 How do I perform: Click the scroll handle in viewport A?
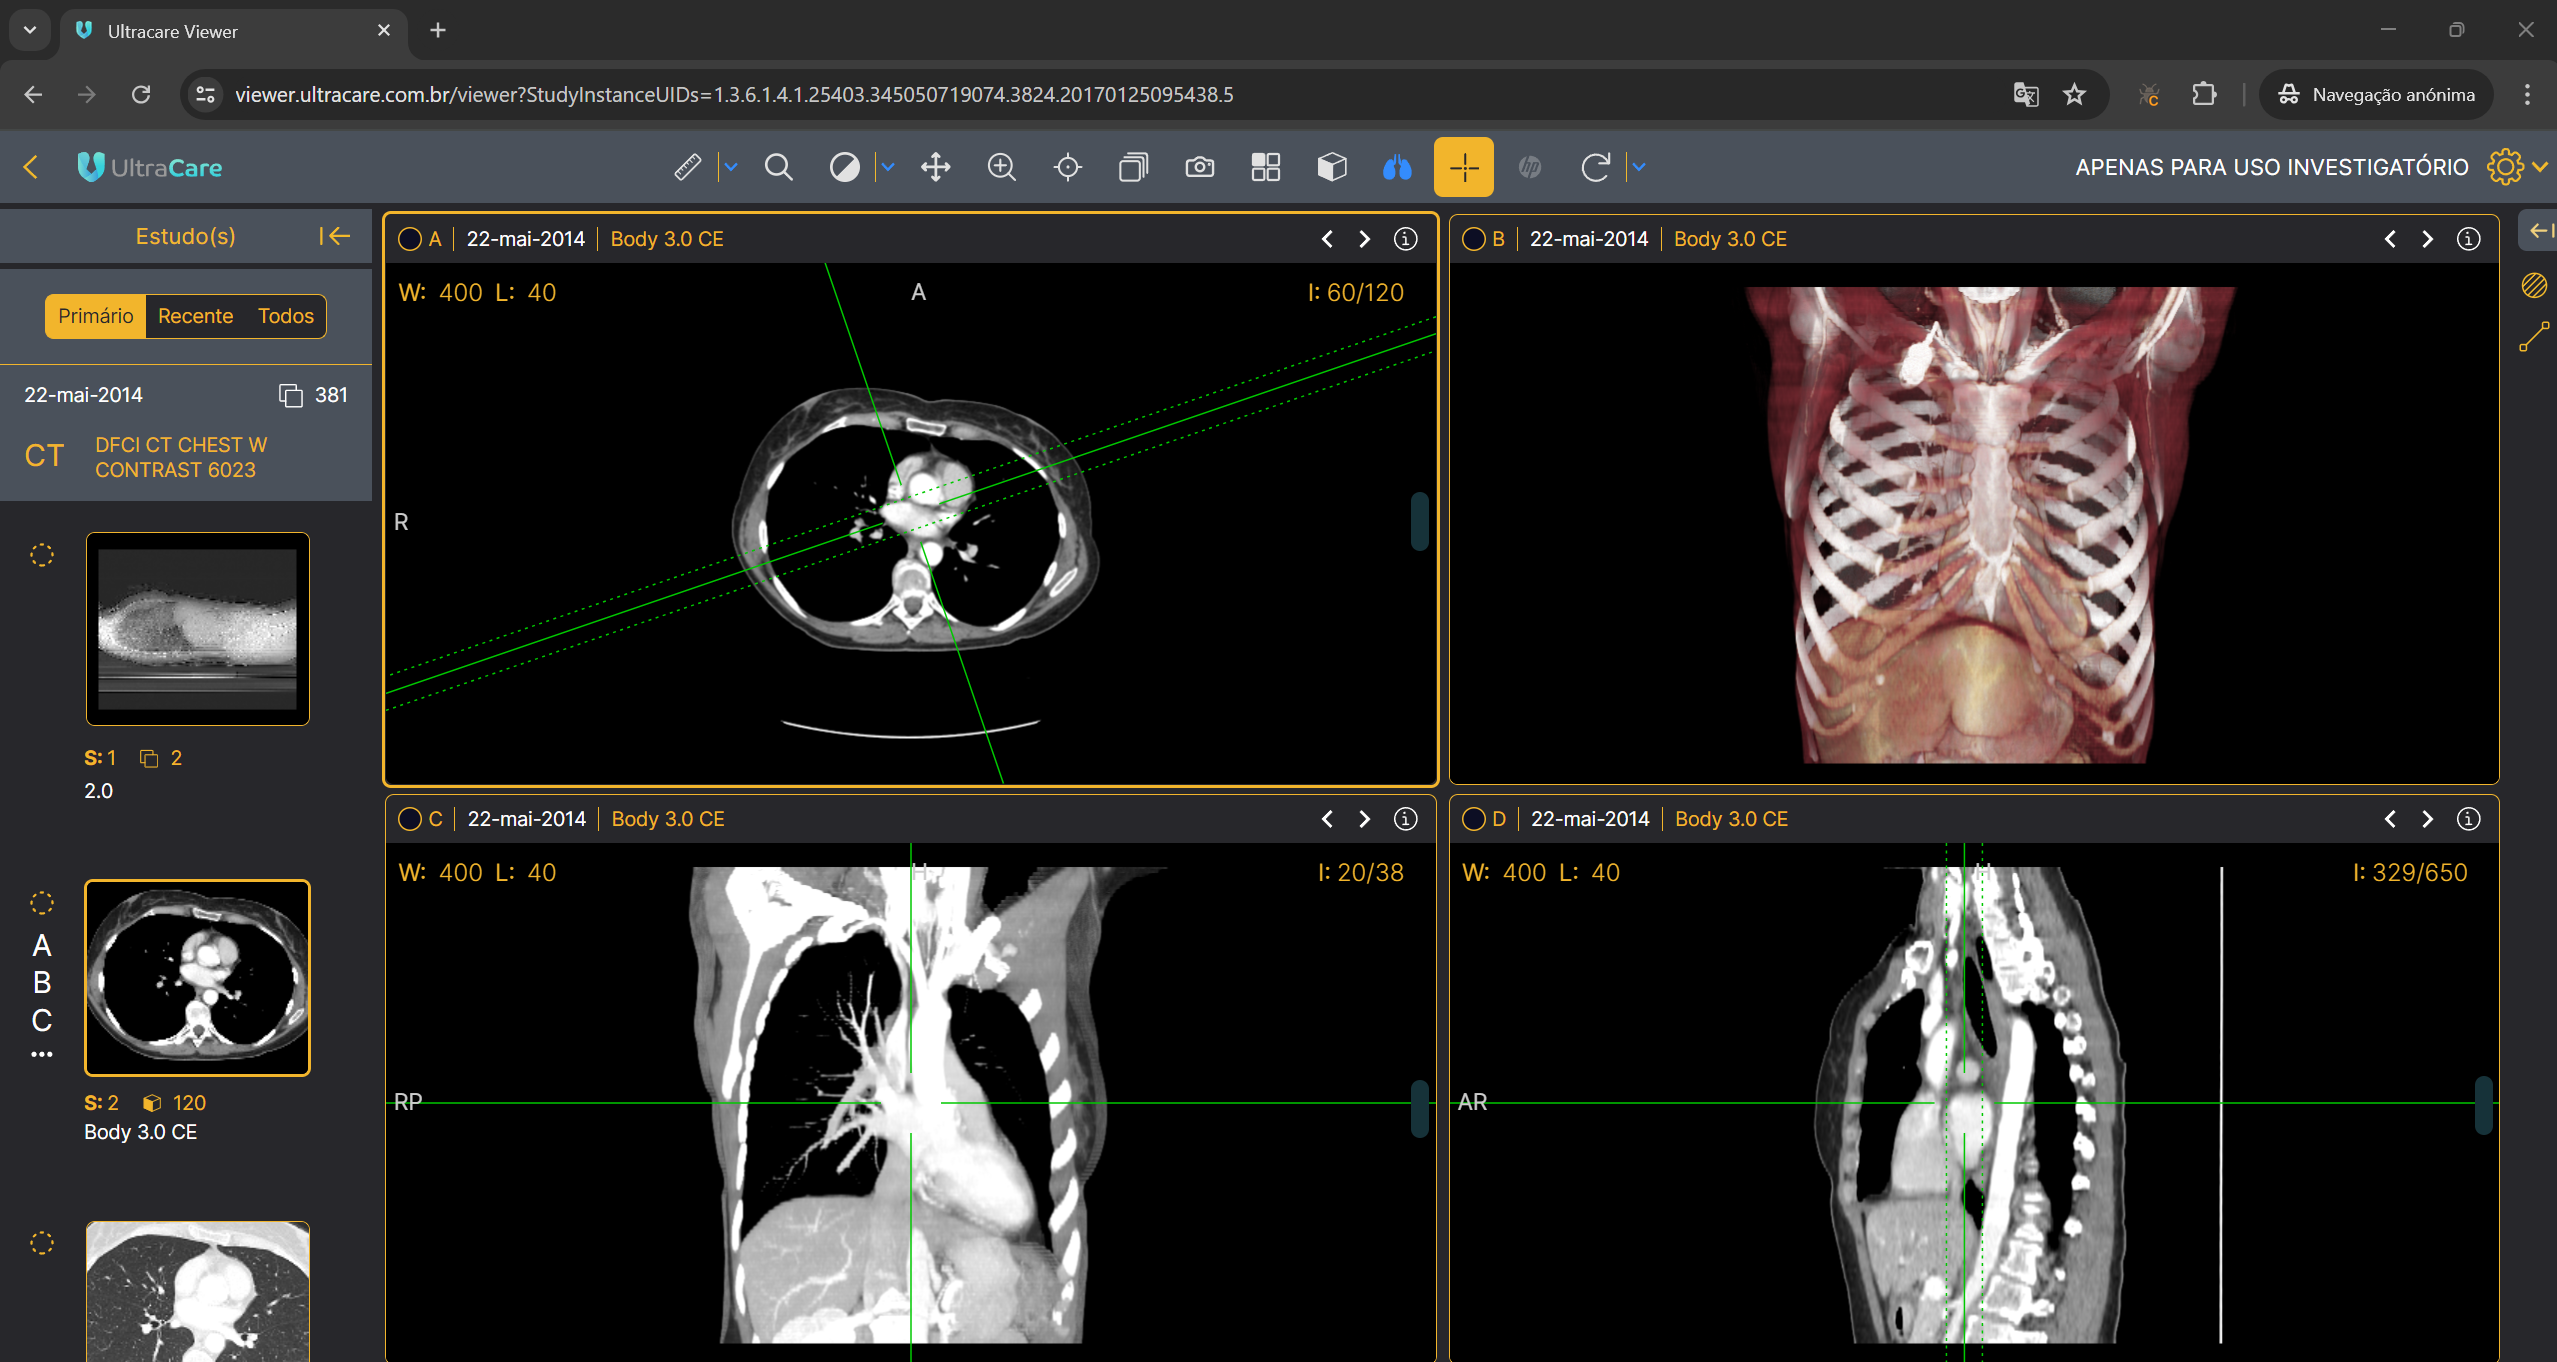(x=1419, y=521)
